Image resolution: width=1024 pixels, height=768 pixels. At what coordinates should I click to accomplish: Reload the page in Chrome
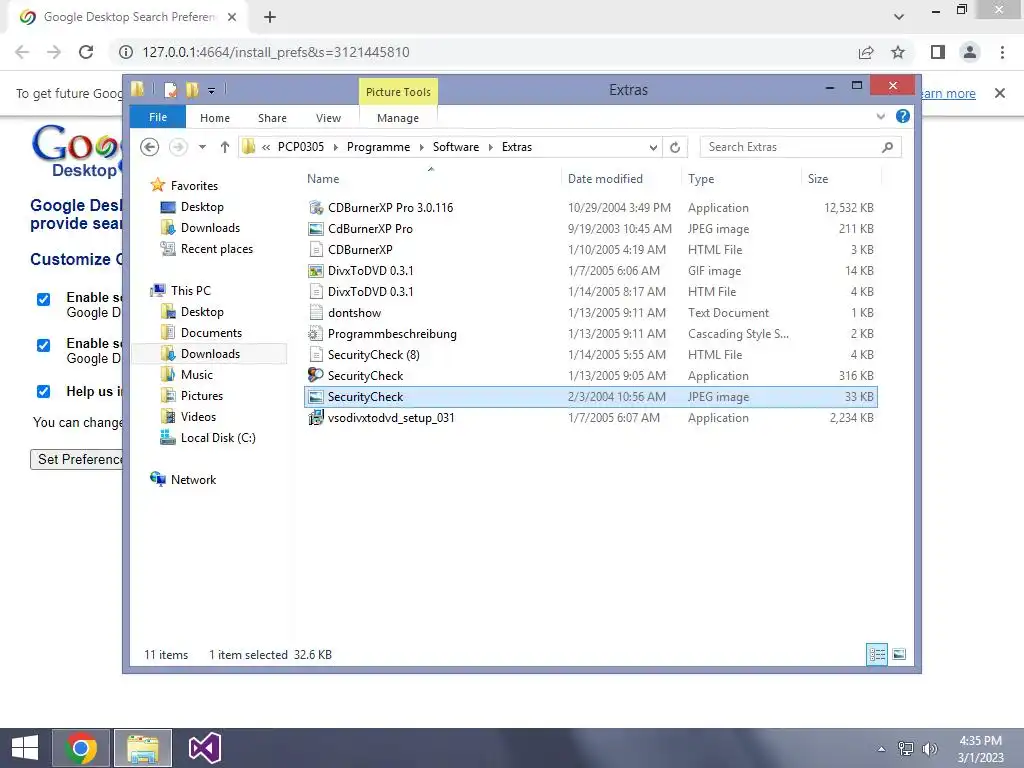(x=86, y=52)
